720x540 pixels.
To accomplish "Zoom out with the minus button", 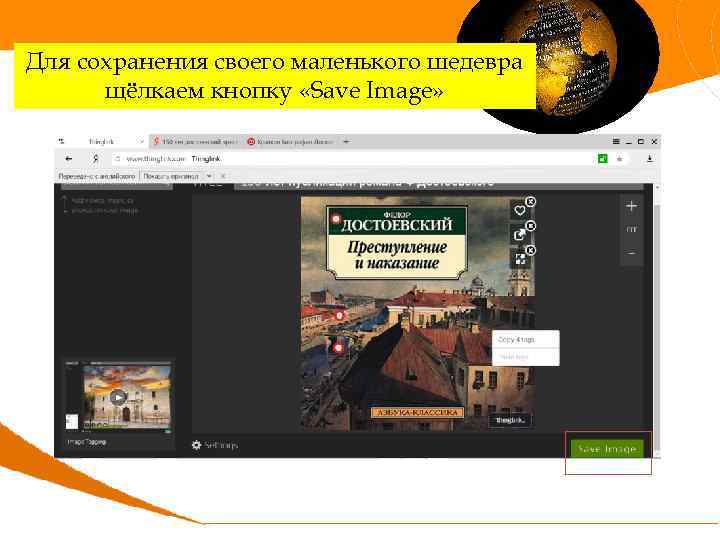I will point(631,253).
